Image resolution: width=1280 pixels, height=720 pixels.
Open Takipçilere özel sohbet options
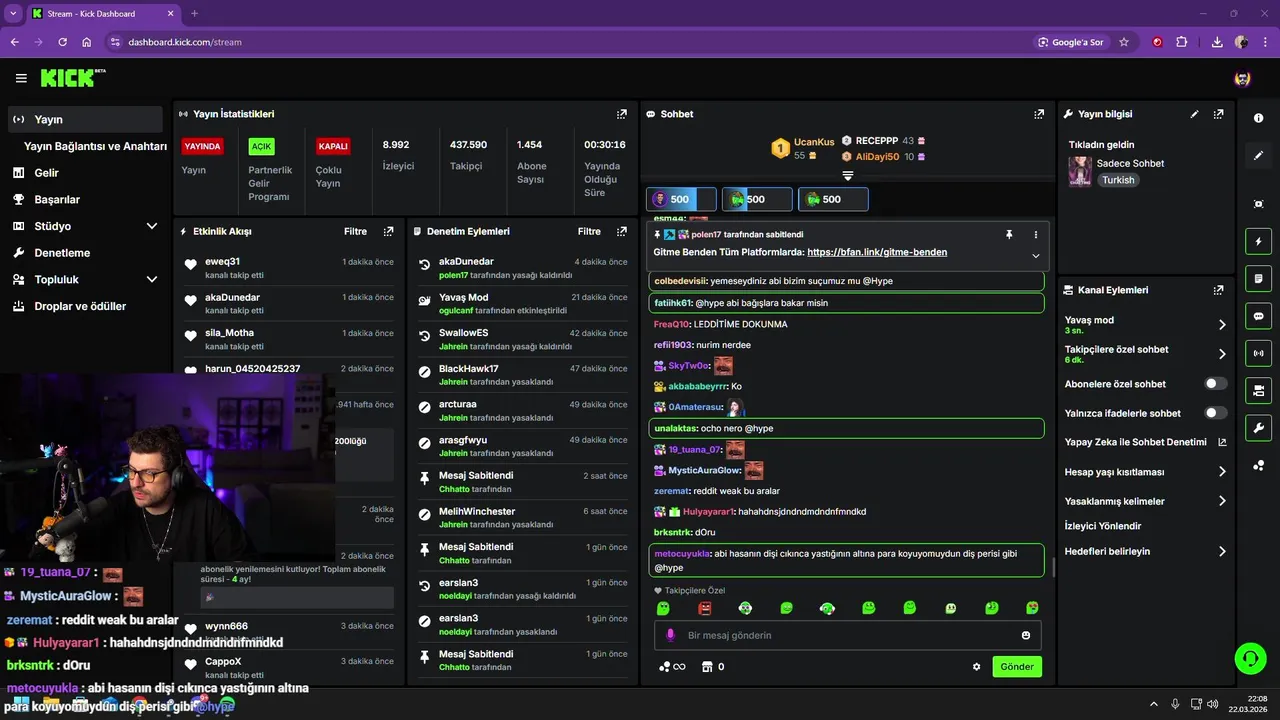point(1145,354)
